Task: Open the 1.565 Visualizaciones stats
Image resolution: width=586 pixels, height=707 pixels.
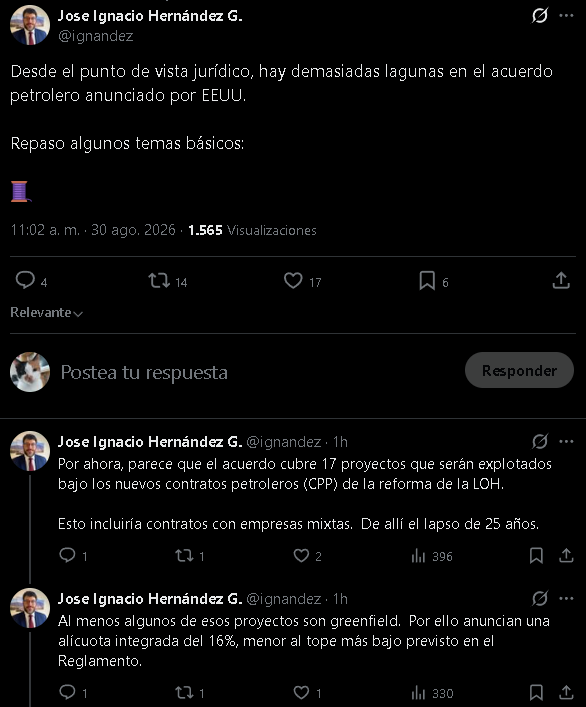Action: click(252, 230)
